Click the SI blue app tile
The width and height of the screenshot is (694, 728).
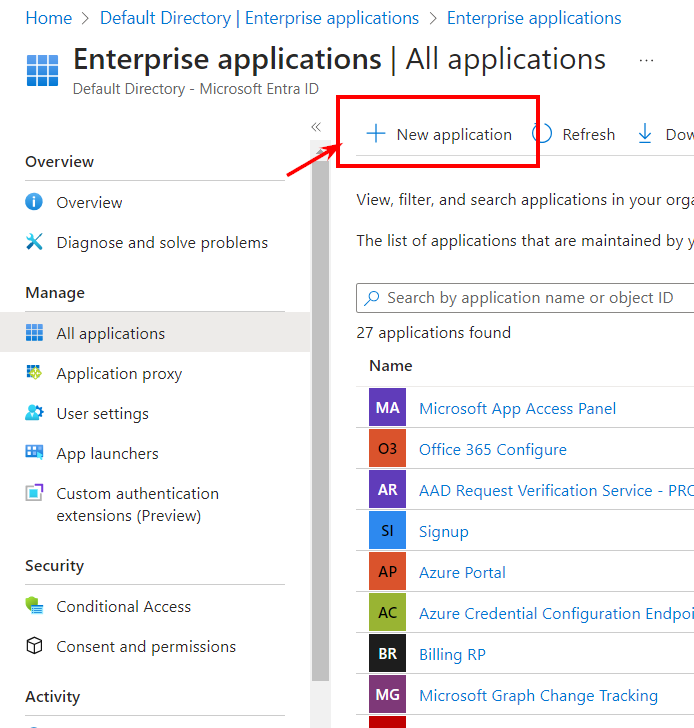tap(387, 530)
